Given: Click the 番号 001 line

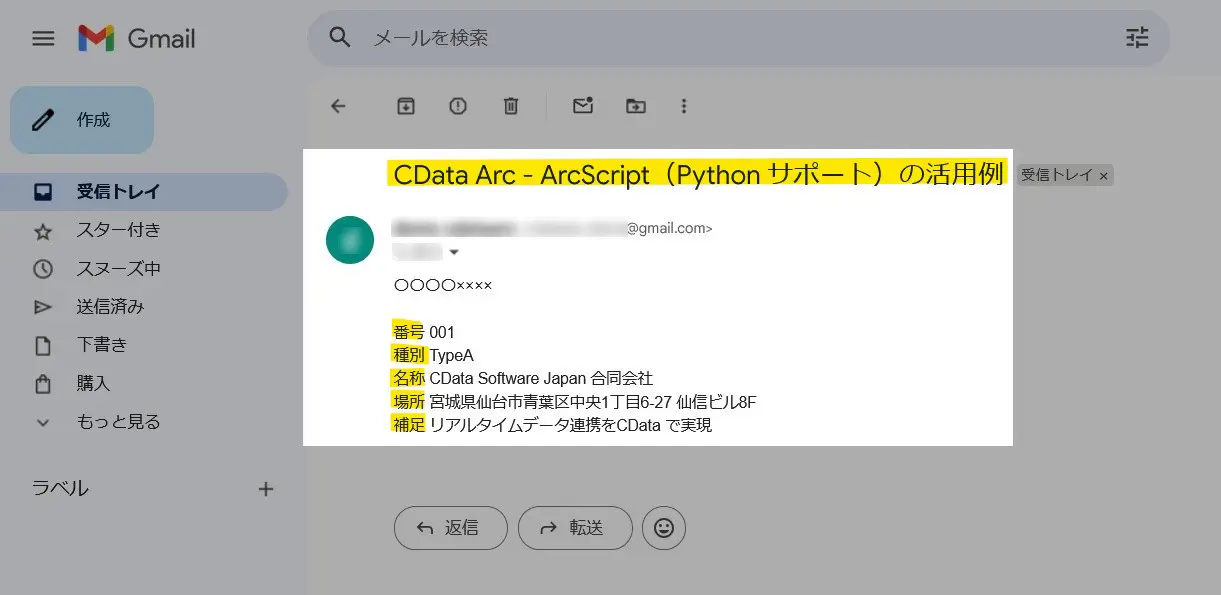Looking at the screenshot, I should pyautogui.click(x=423, y=332).
